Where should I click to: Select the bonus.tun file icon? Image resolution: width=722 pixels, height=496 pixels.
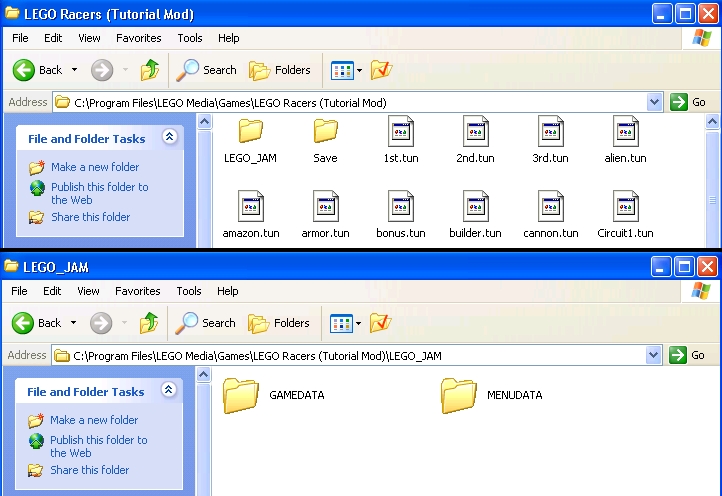coord(401,206)
